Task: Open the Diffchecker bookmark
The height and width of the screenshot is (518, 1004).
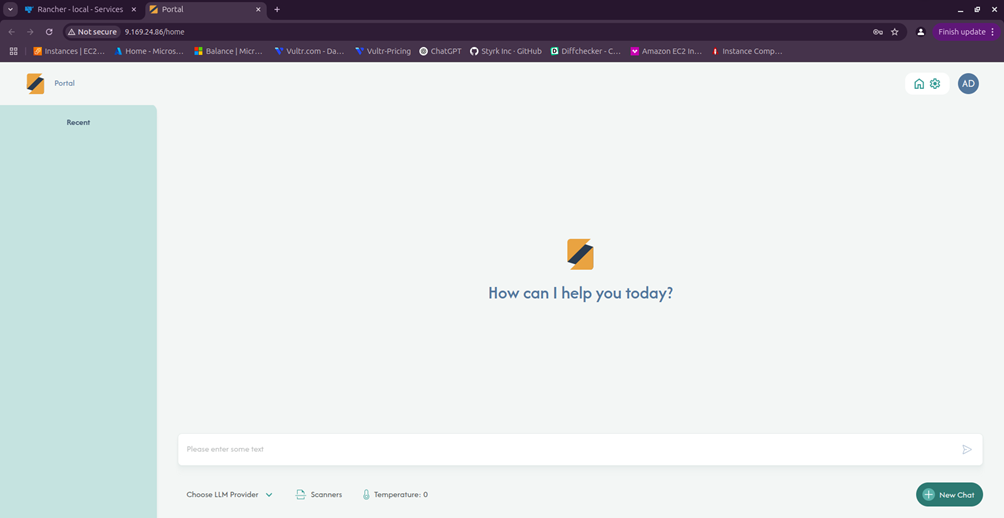Action: 586,51
